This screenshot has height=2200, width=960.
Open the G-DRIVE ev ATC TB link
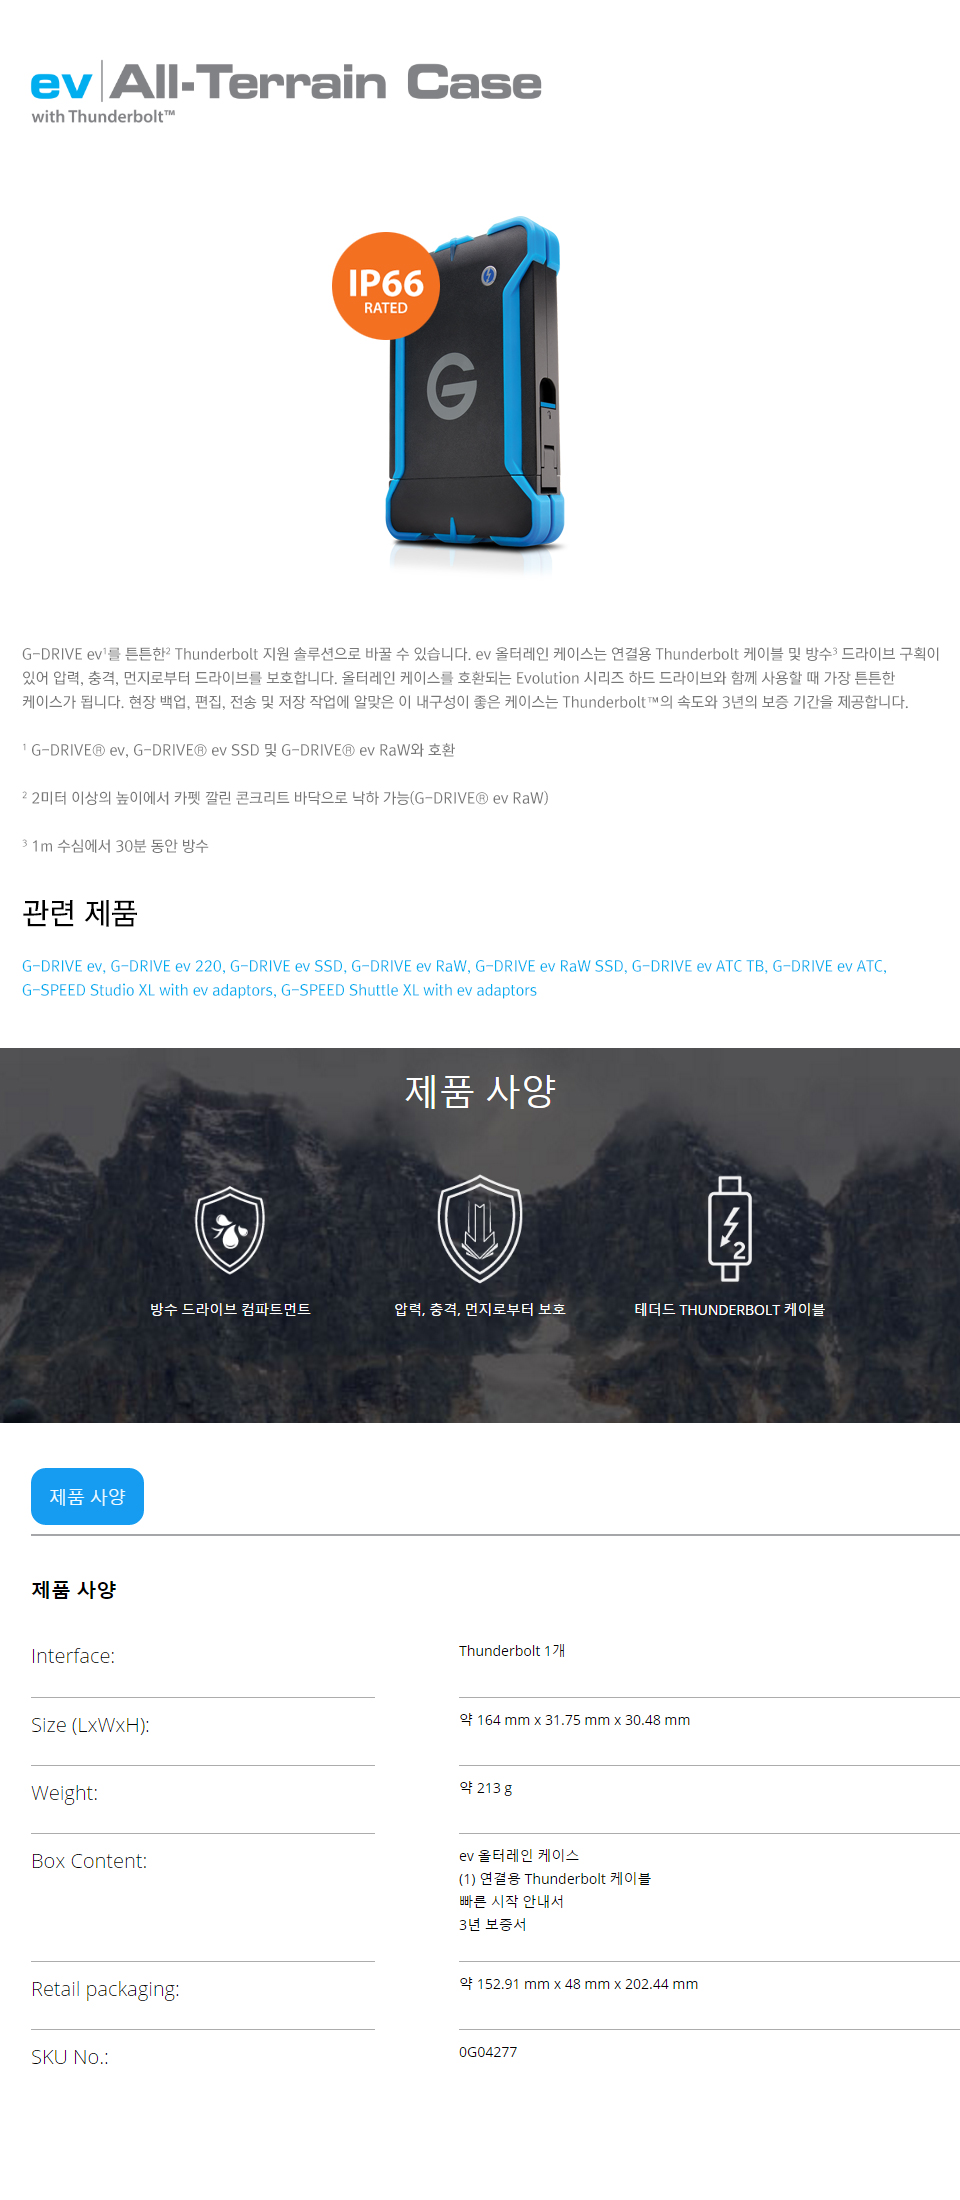698,966
